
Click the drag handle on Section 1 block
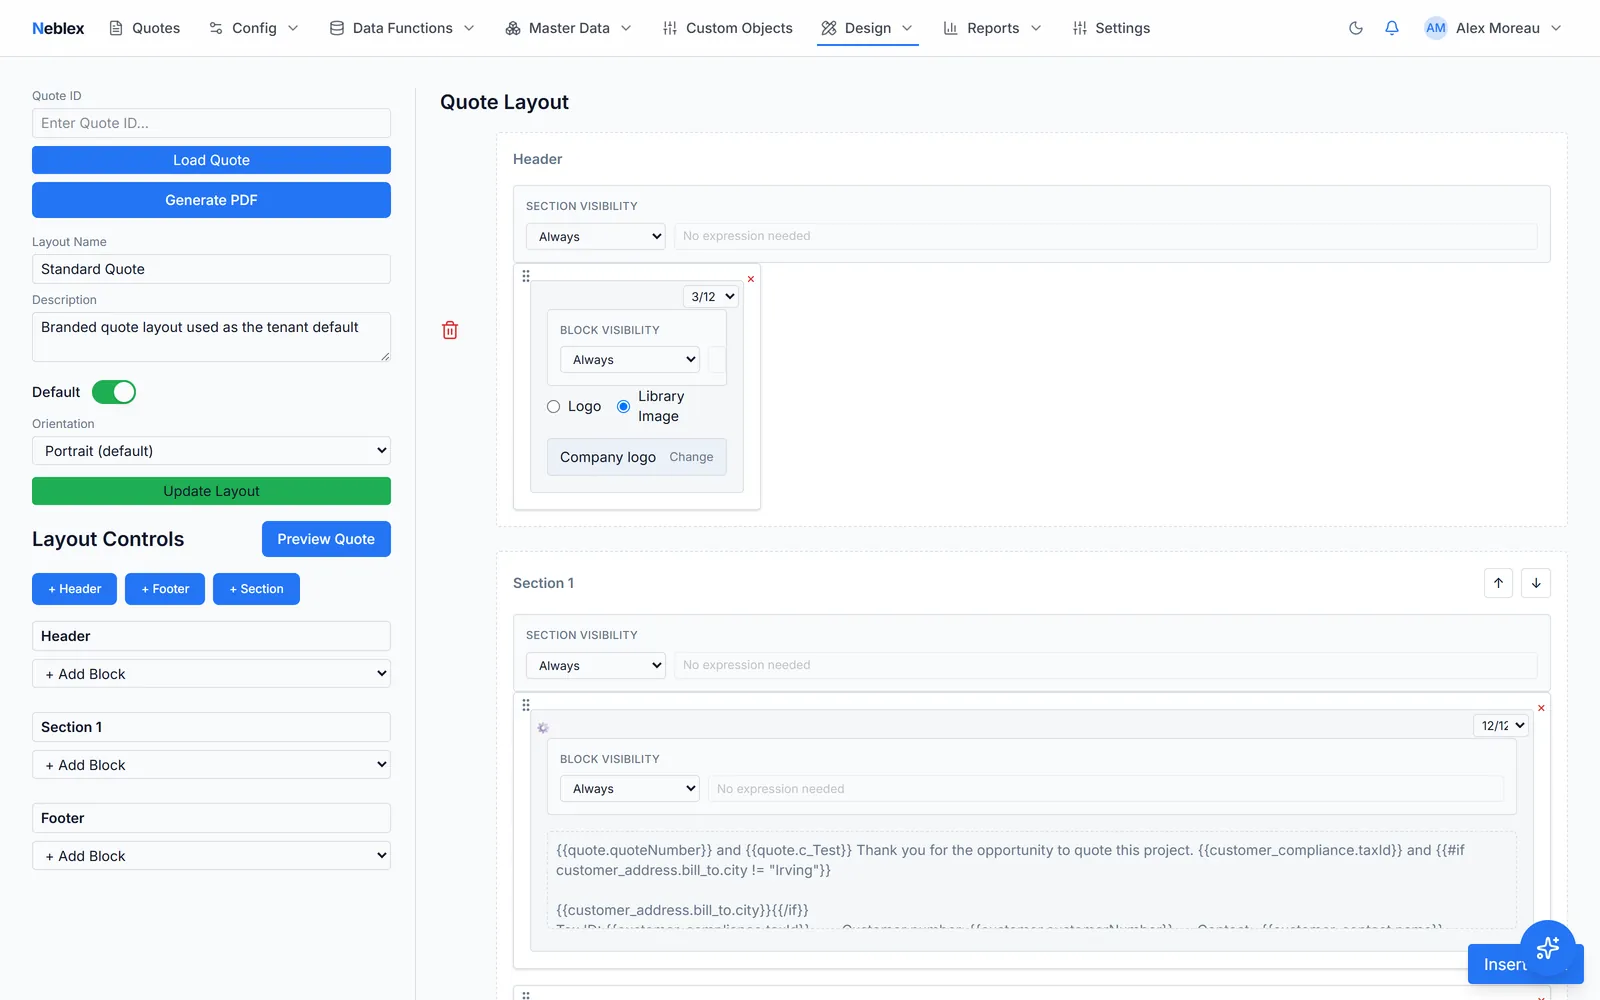point(526,705)
